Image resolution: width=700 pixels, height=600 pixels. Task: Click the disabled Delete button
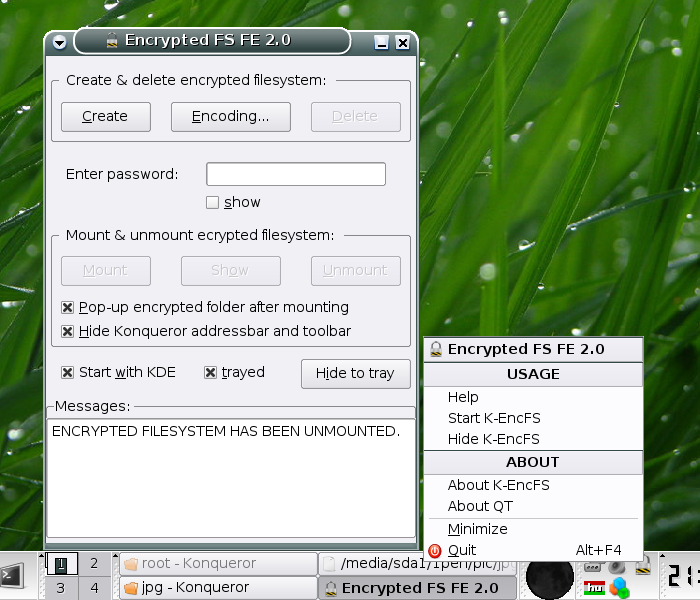[x=356, y=117]
